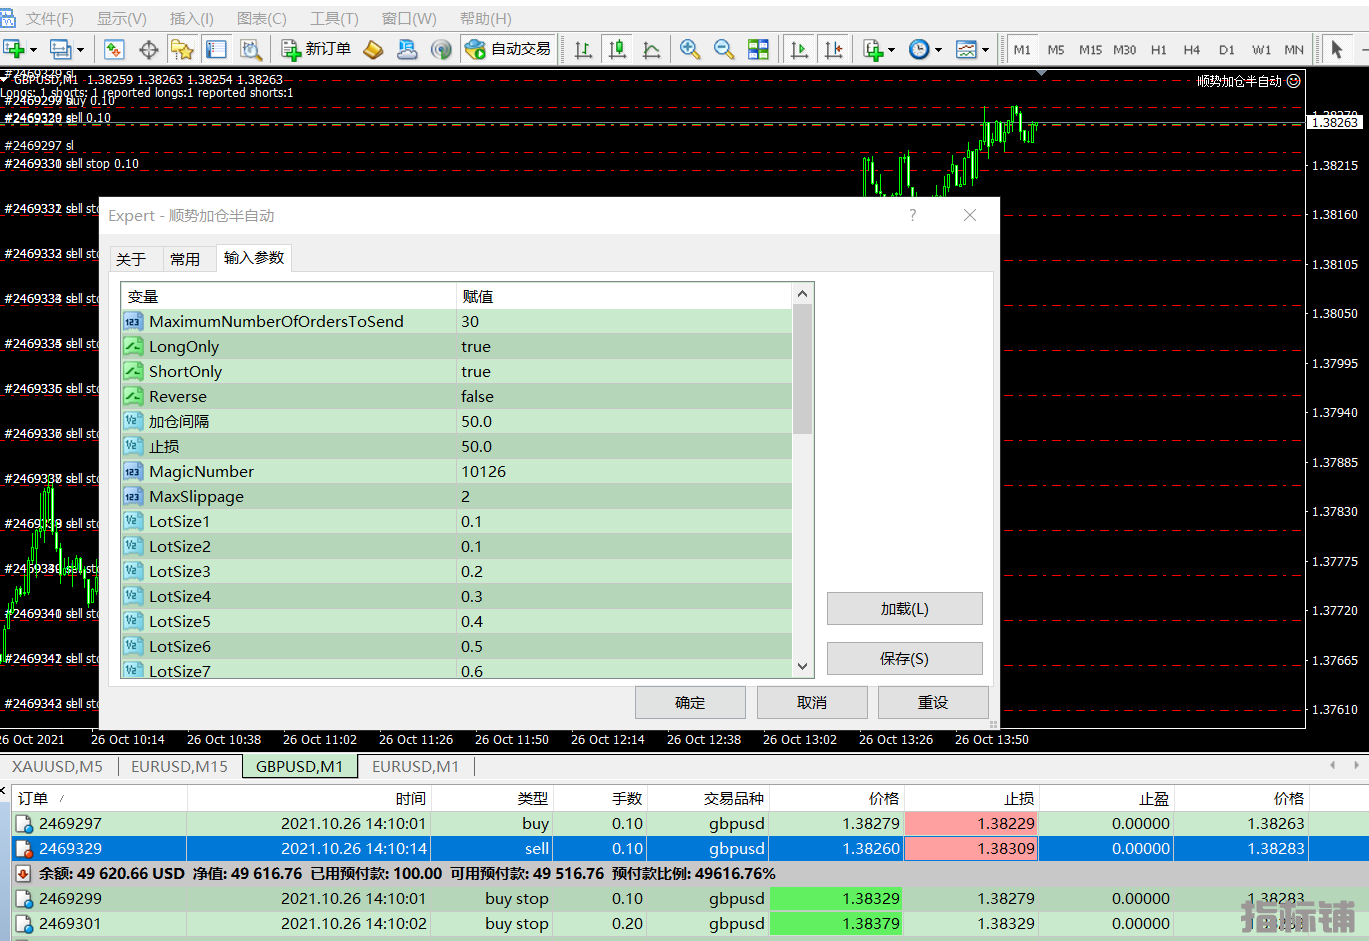Image resolution: width=1369 pixels, height=941 pixels.
Task: Click the 保存(S) button
Action: tap(905, 658)
